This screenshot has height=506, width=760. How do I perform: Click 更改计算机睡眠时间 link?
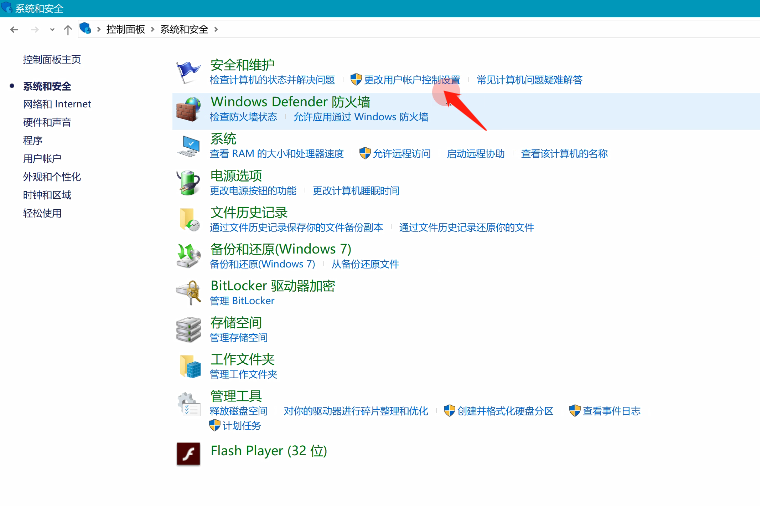356,190
